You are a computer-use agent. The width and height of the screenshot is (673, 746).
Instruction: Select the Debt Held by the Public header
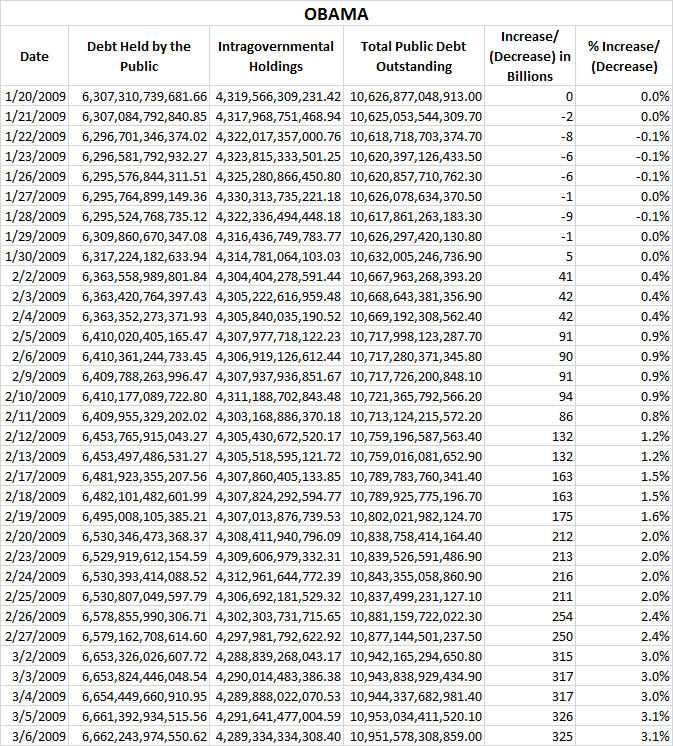139,57
